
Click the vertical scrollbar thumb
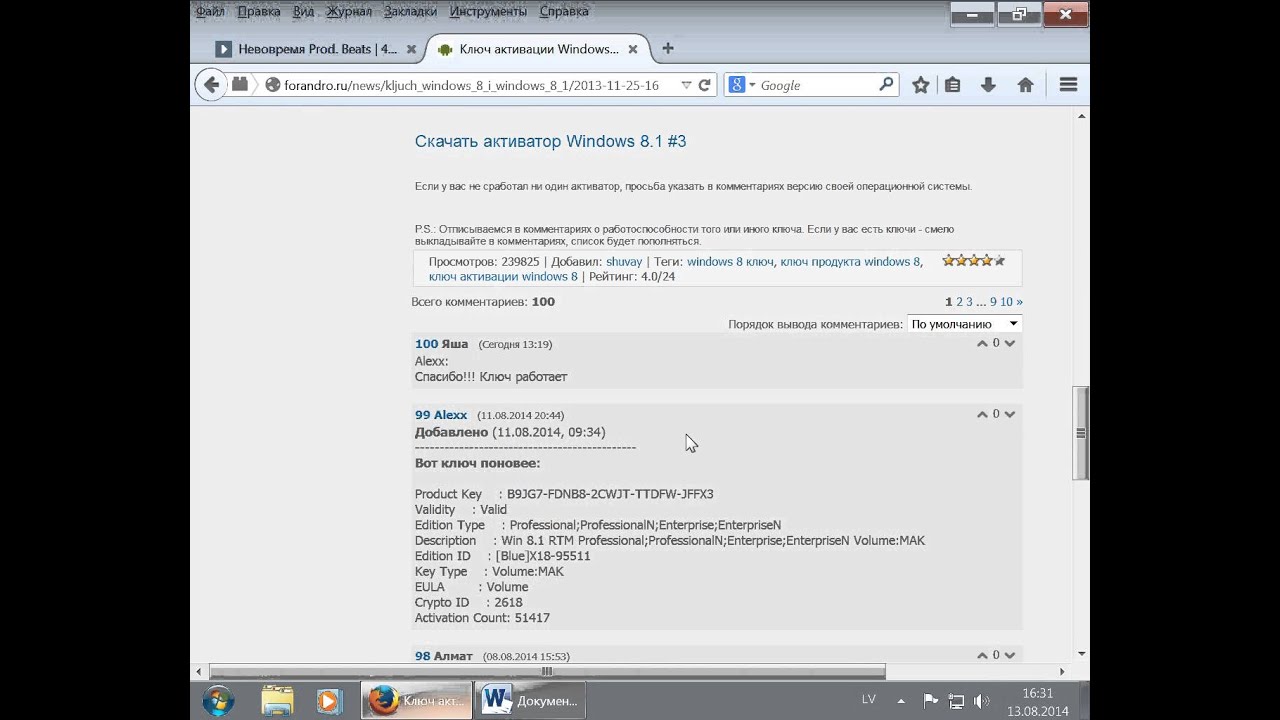pyautogui.click(x=1081, y=433)
